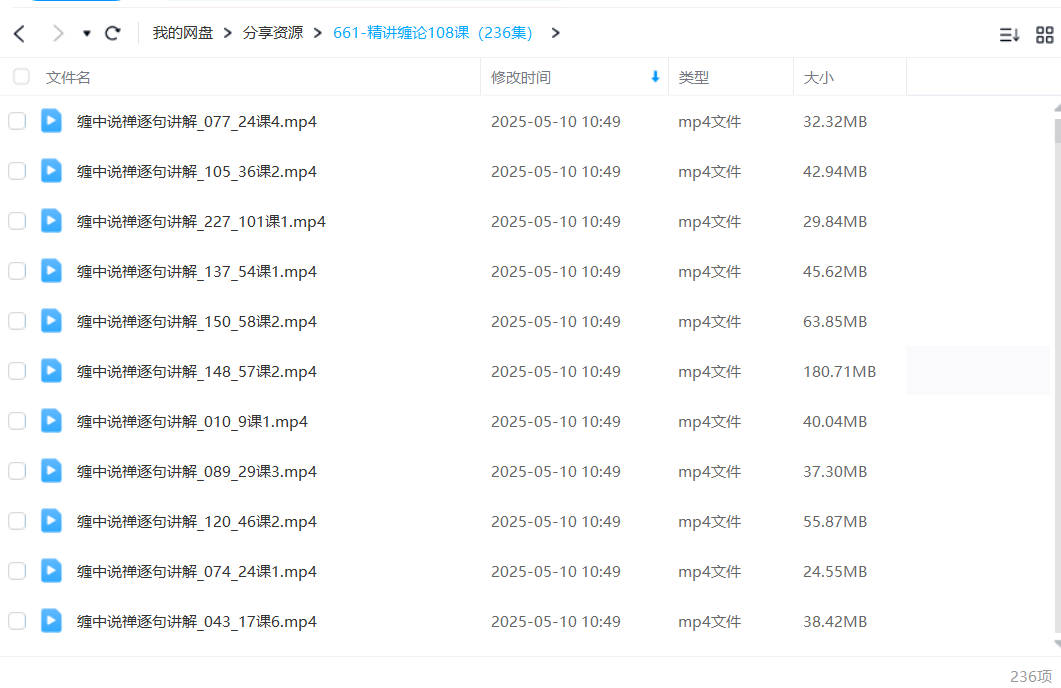Sort by 类型 column header
The height and width of the screenshot is (688, 1061).
point(694,78)
